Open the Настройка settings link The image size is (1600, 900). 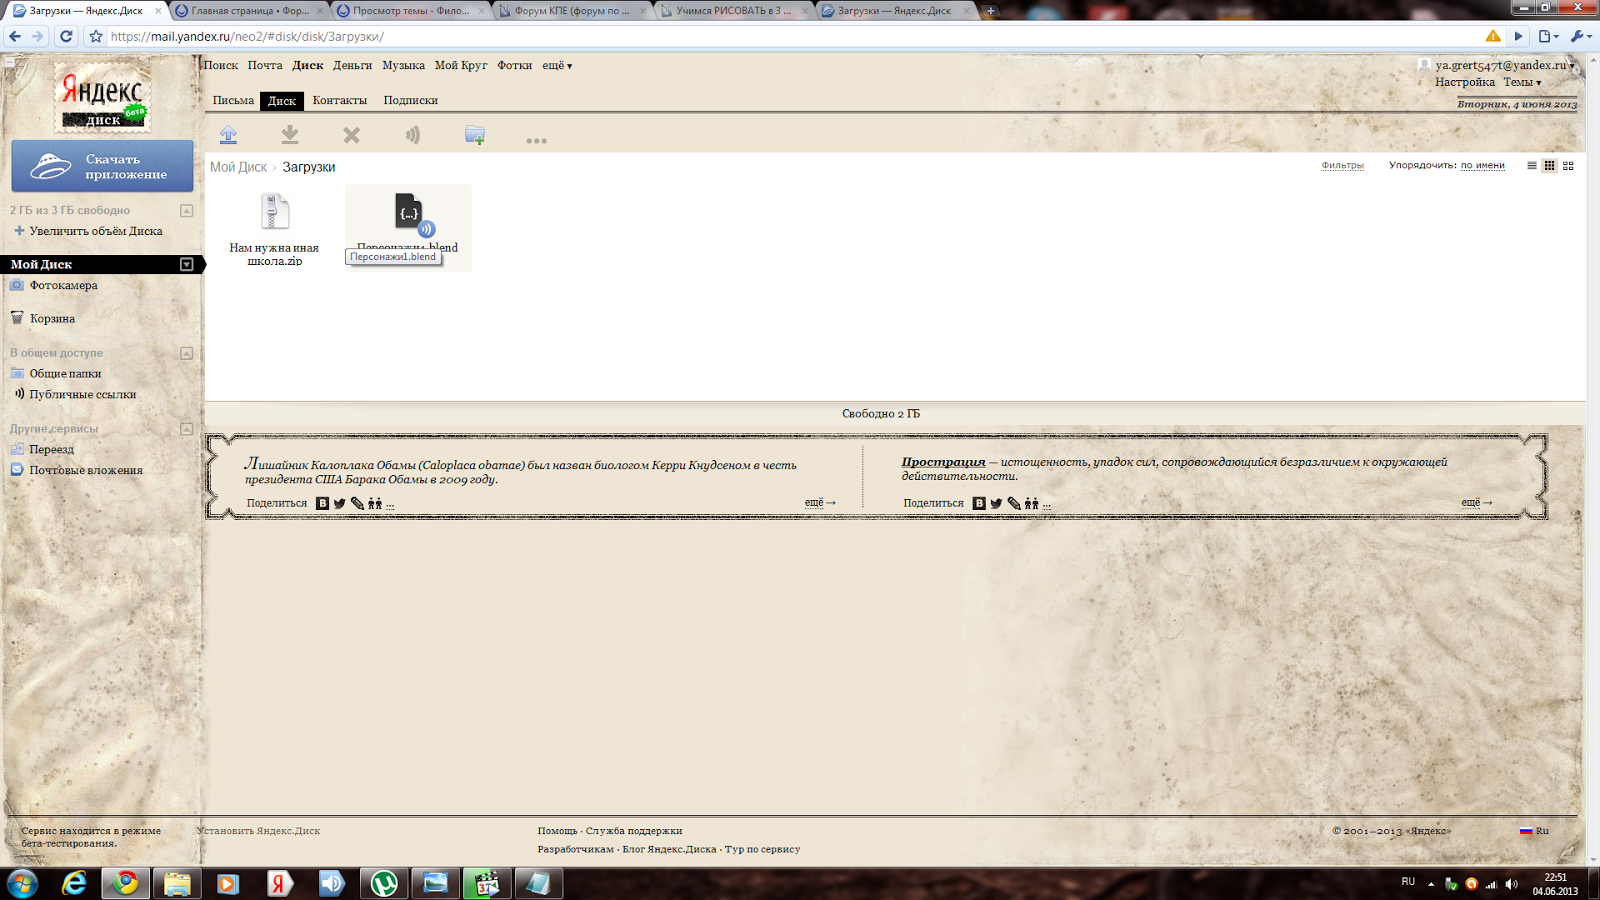[x=1465, y=82]
